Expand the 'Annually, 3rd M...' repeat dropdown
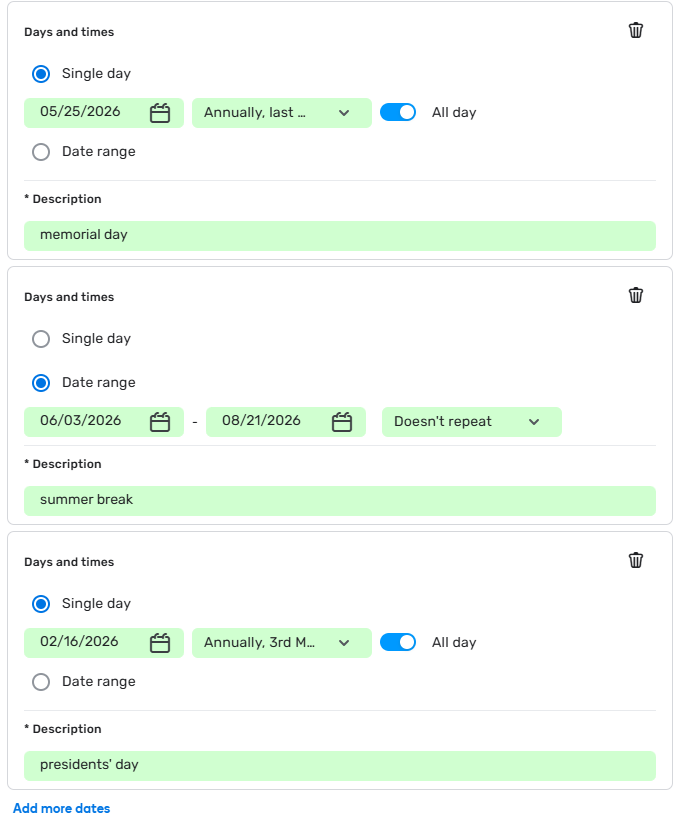 pos(281,643)
